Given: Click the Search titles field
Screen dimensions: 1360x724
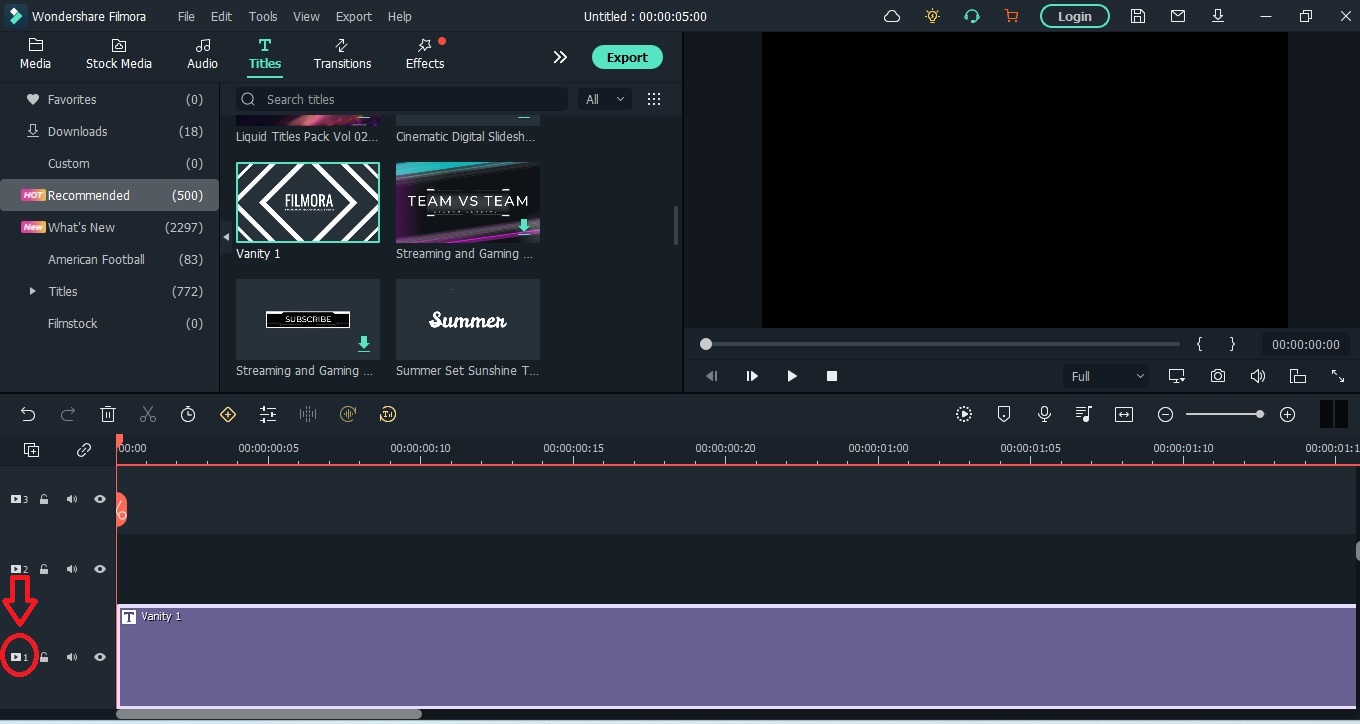Looking at the screenshot, I should [402, 99].
